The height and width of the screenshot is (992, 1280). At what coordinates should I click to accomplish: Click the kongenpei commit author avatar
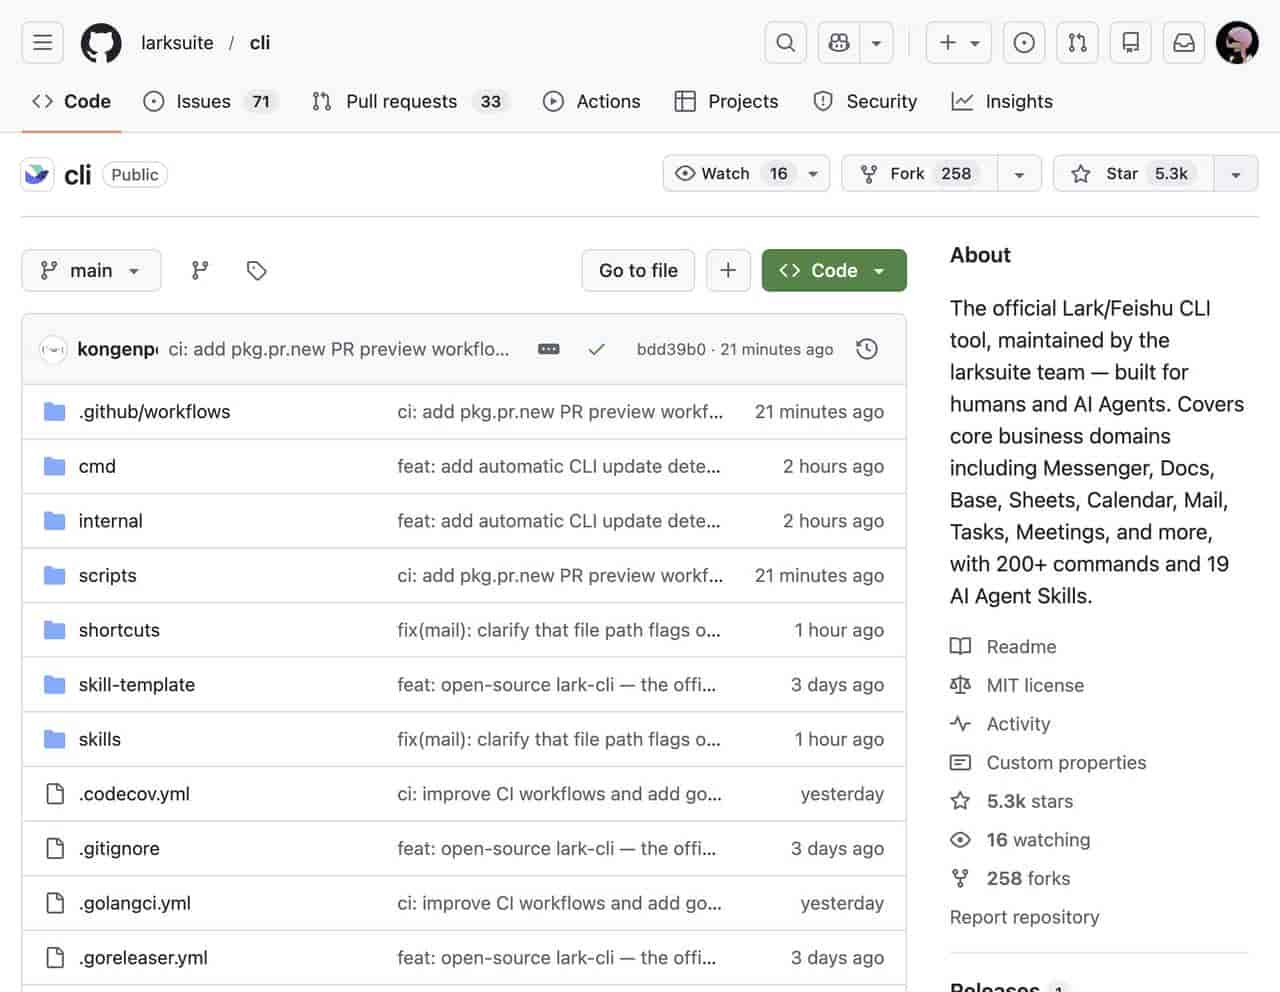pos(53,349)
